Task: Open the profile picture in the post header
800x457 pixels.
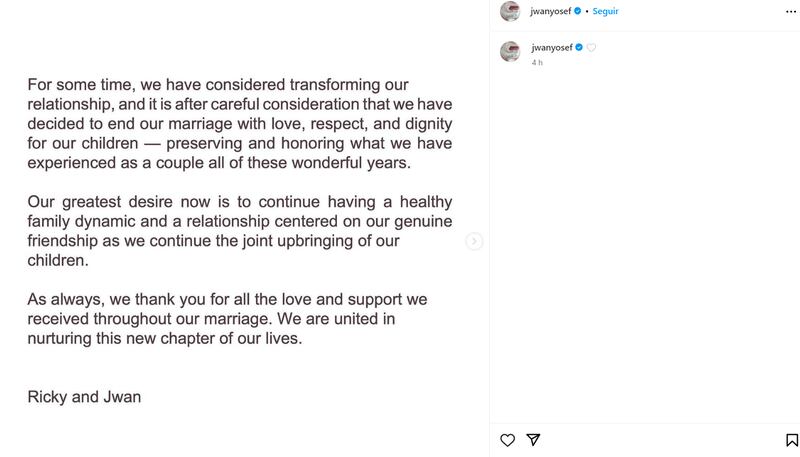Action: (510, 11)
